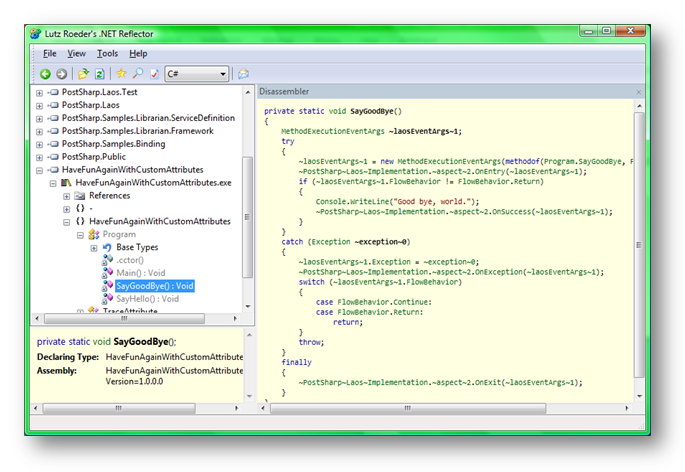Expand the PostSharp.Laos.Test assembly node
Screen dimensions: 685x472
[39, 93]
